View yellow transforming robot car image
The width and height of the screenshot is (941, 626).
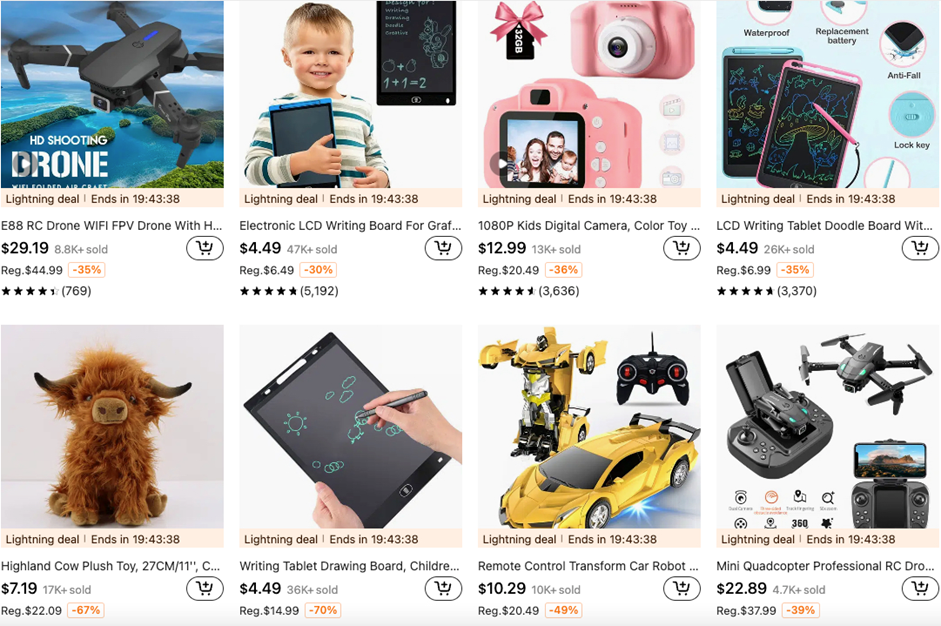(589, 427)
